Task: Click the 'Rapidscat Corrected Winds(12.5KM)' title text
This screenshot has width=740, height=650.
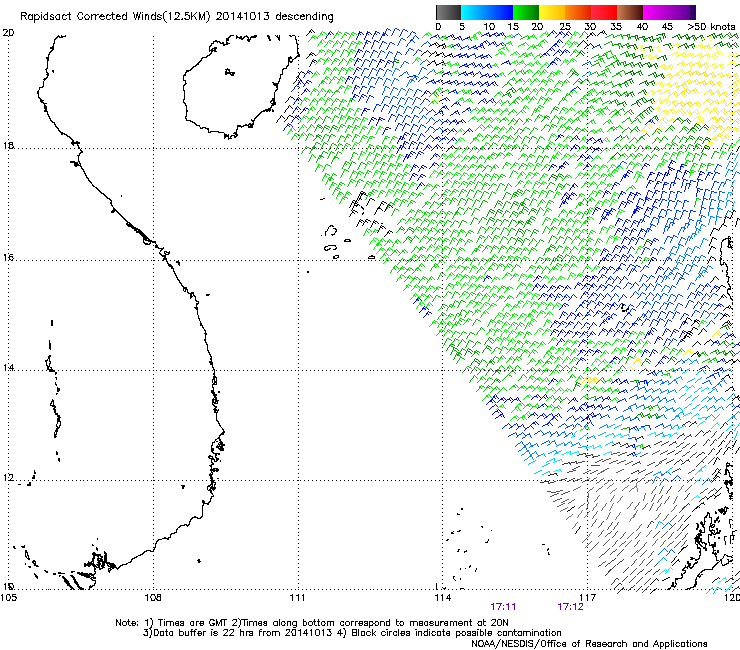Action: point(115,17)
